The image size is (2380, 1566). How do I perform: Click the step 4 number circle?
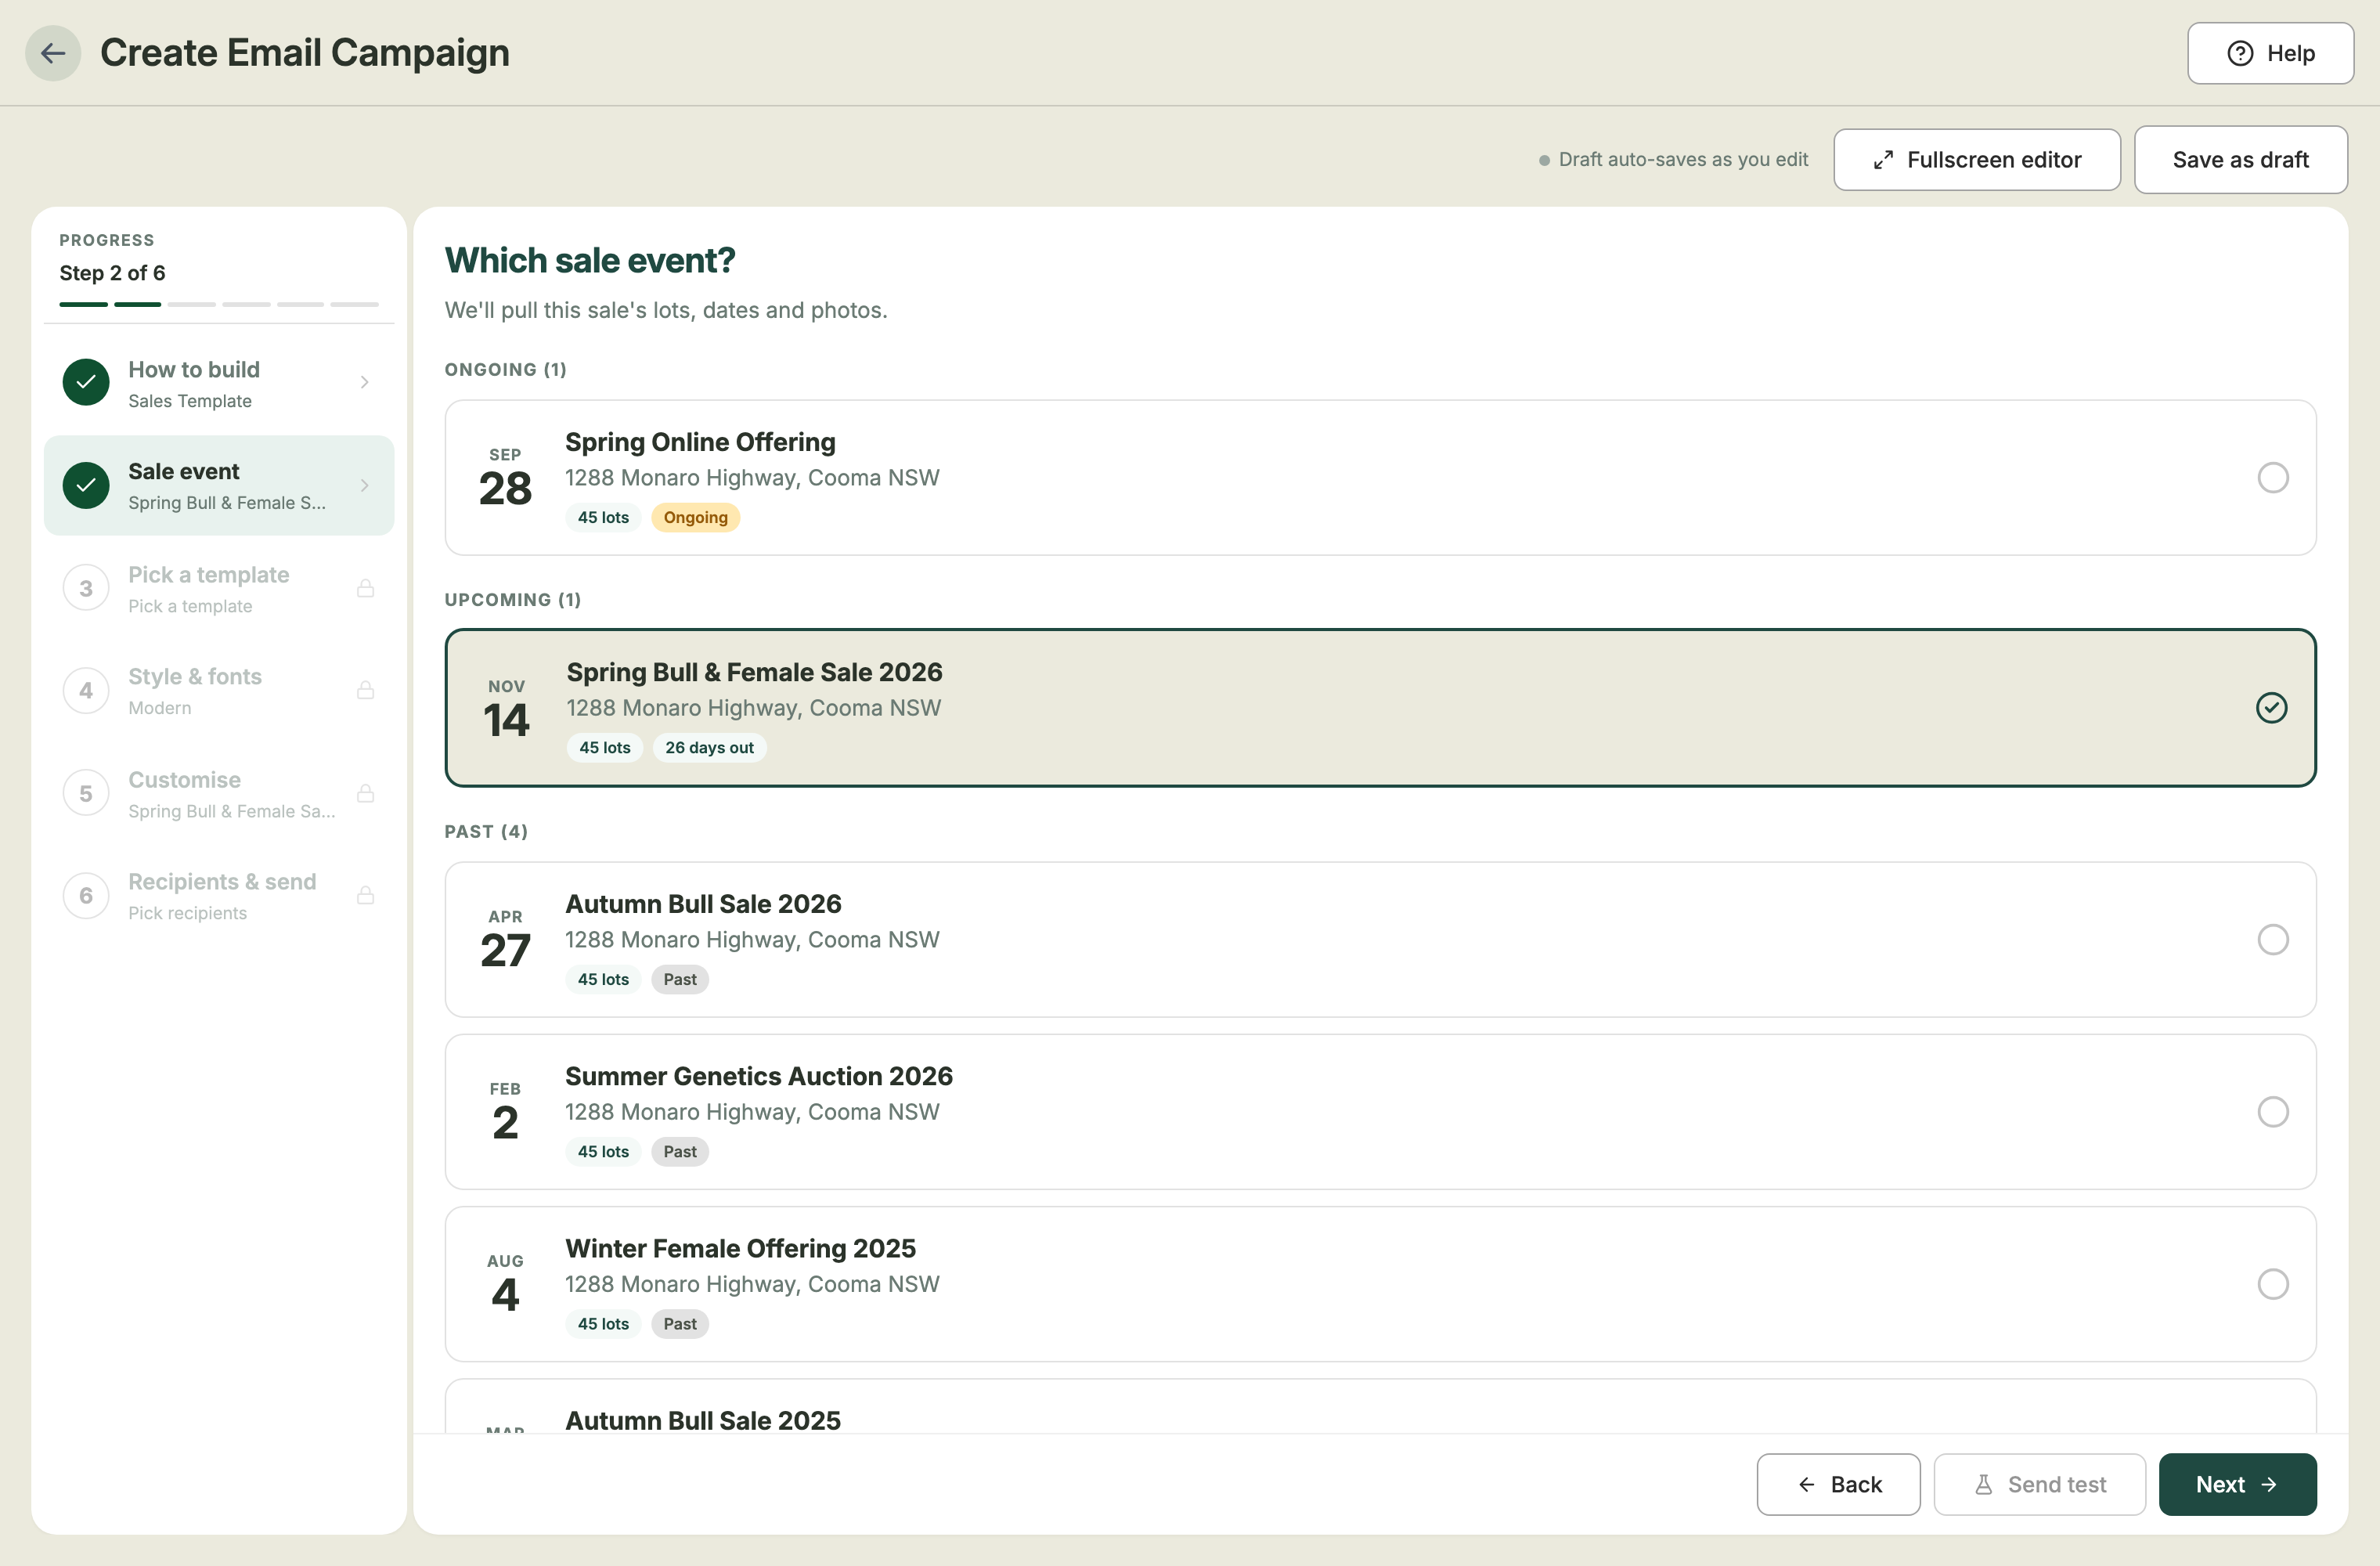[86, 690]
